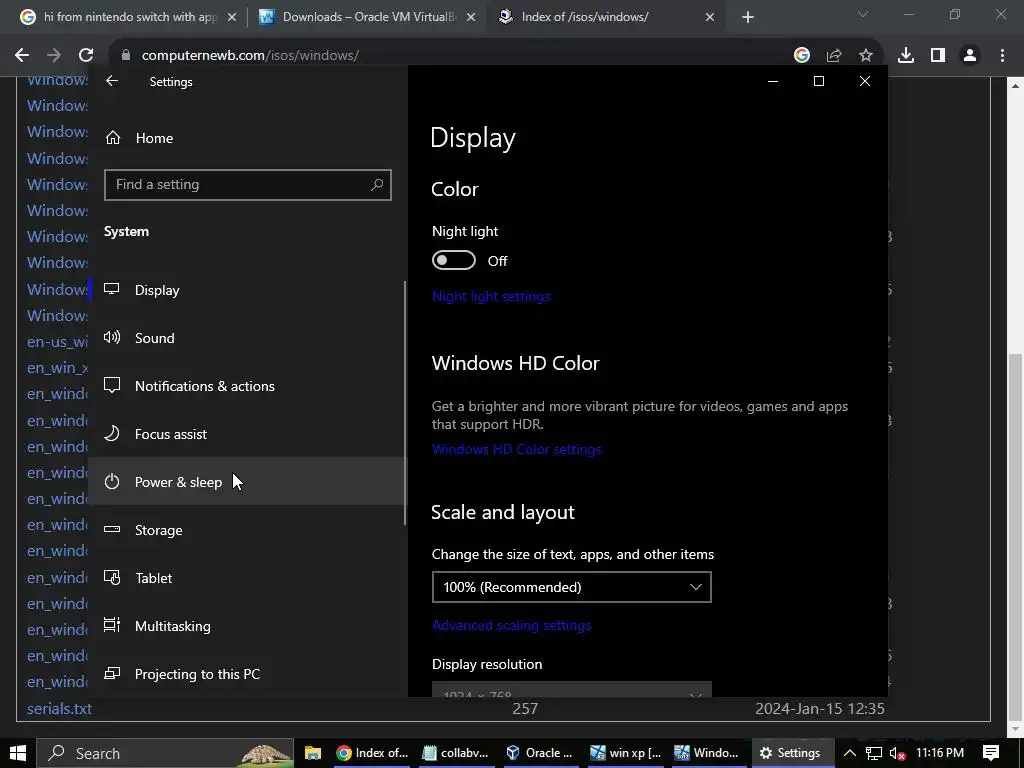Switch to Downloads Oracle VM VirtualBox tab
Screen dimensions: 1024x768
click(368, 17)
